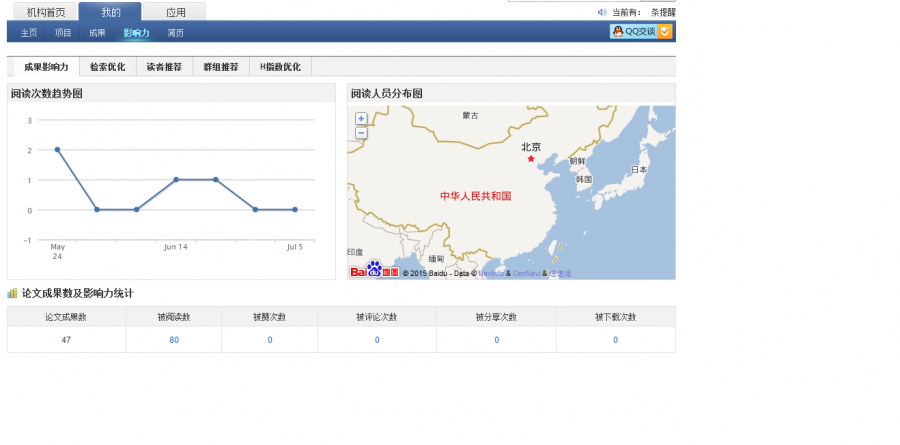Open 成果 in navigation bar
900x445 pixels.
pyautogui.click(x=97, y=33)
